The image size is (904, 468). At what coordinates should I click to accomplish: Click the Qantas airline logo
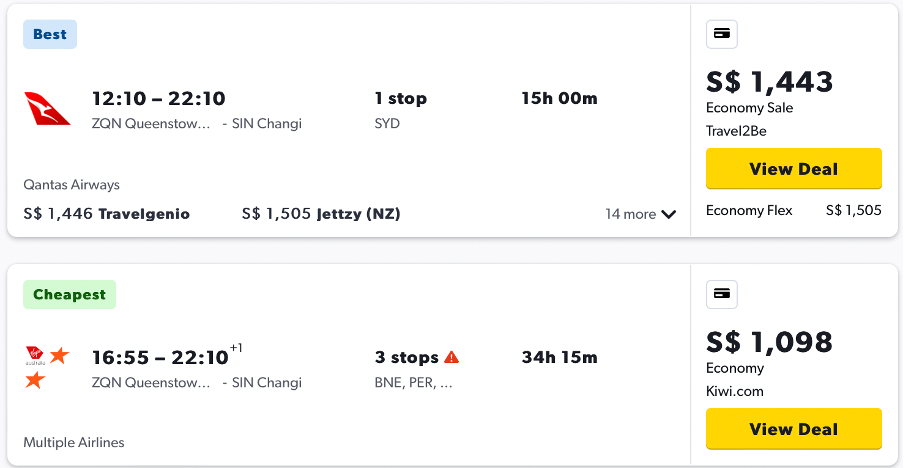tap(47, 109)
